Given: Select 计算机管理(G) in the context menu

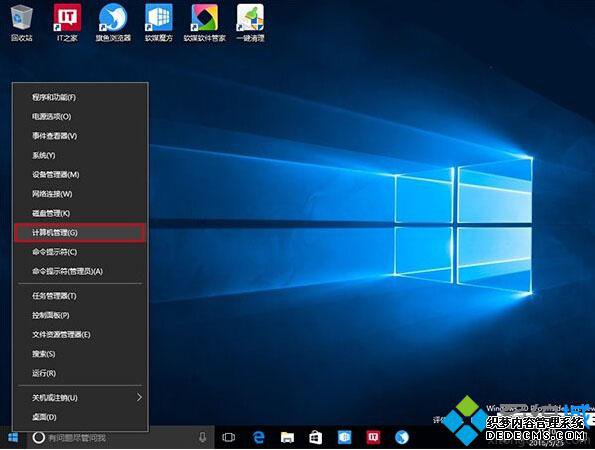Looking at the screenshot, I should tap(80, 233).
